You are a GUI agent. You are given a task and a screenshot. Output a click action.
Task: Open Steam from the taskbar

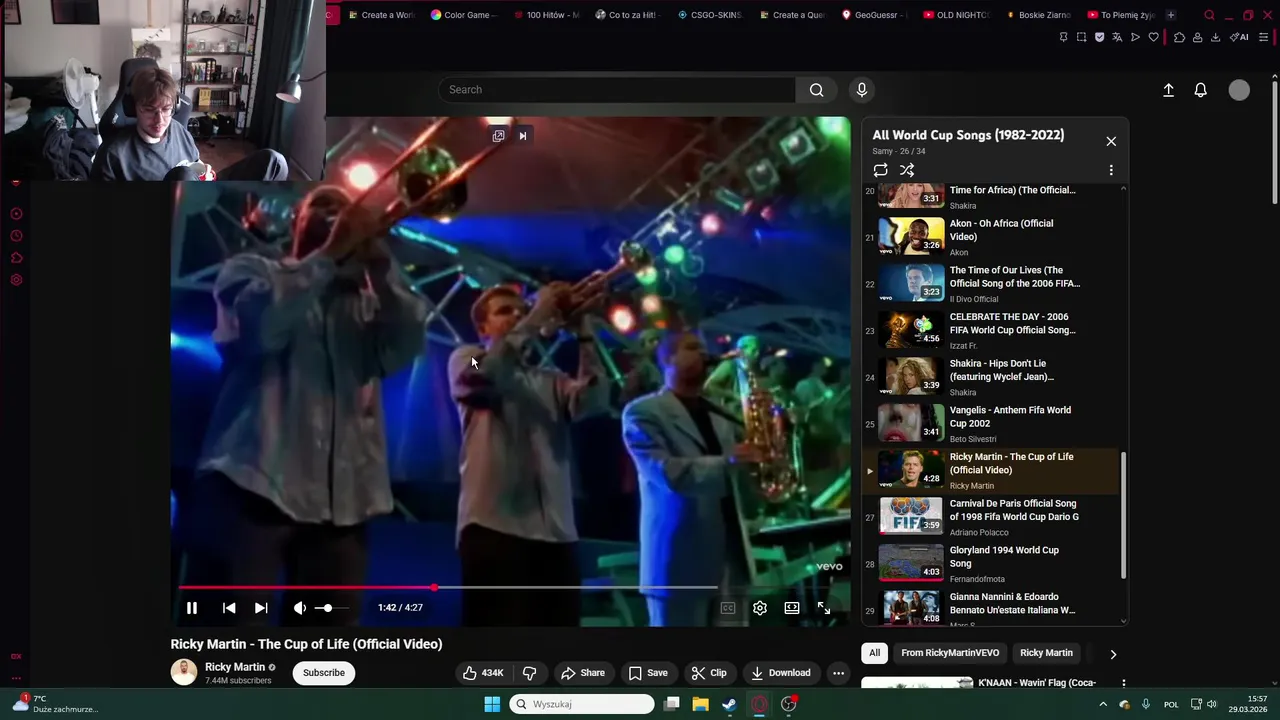point(729,704)
